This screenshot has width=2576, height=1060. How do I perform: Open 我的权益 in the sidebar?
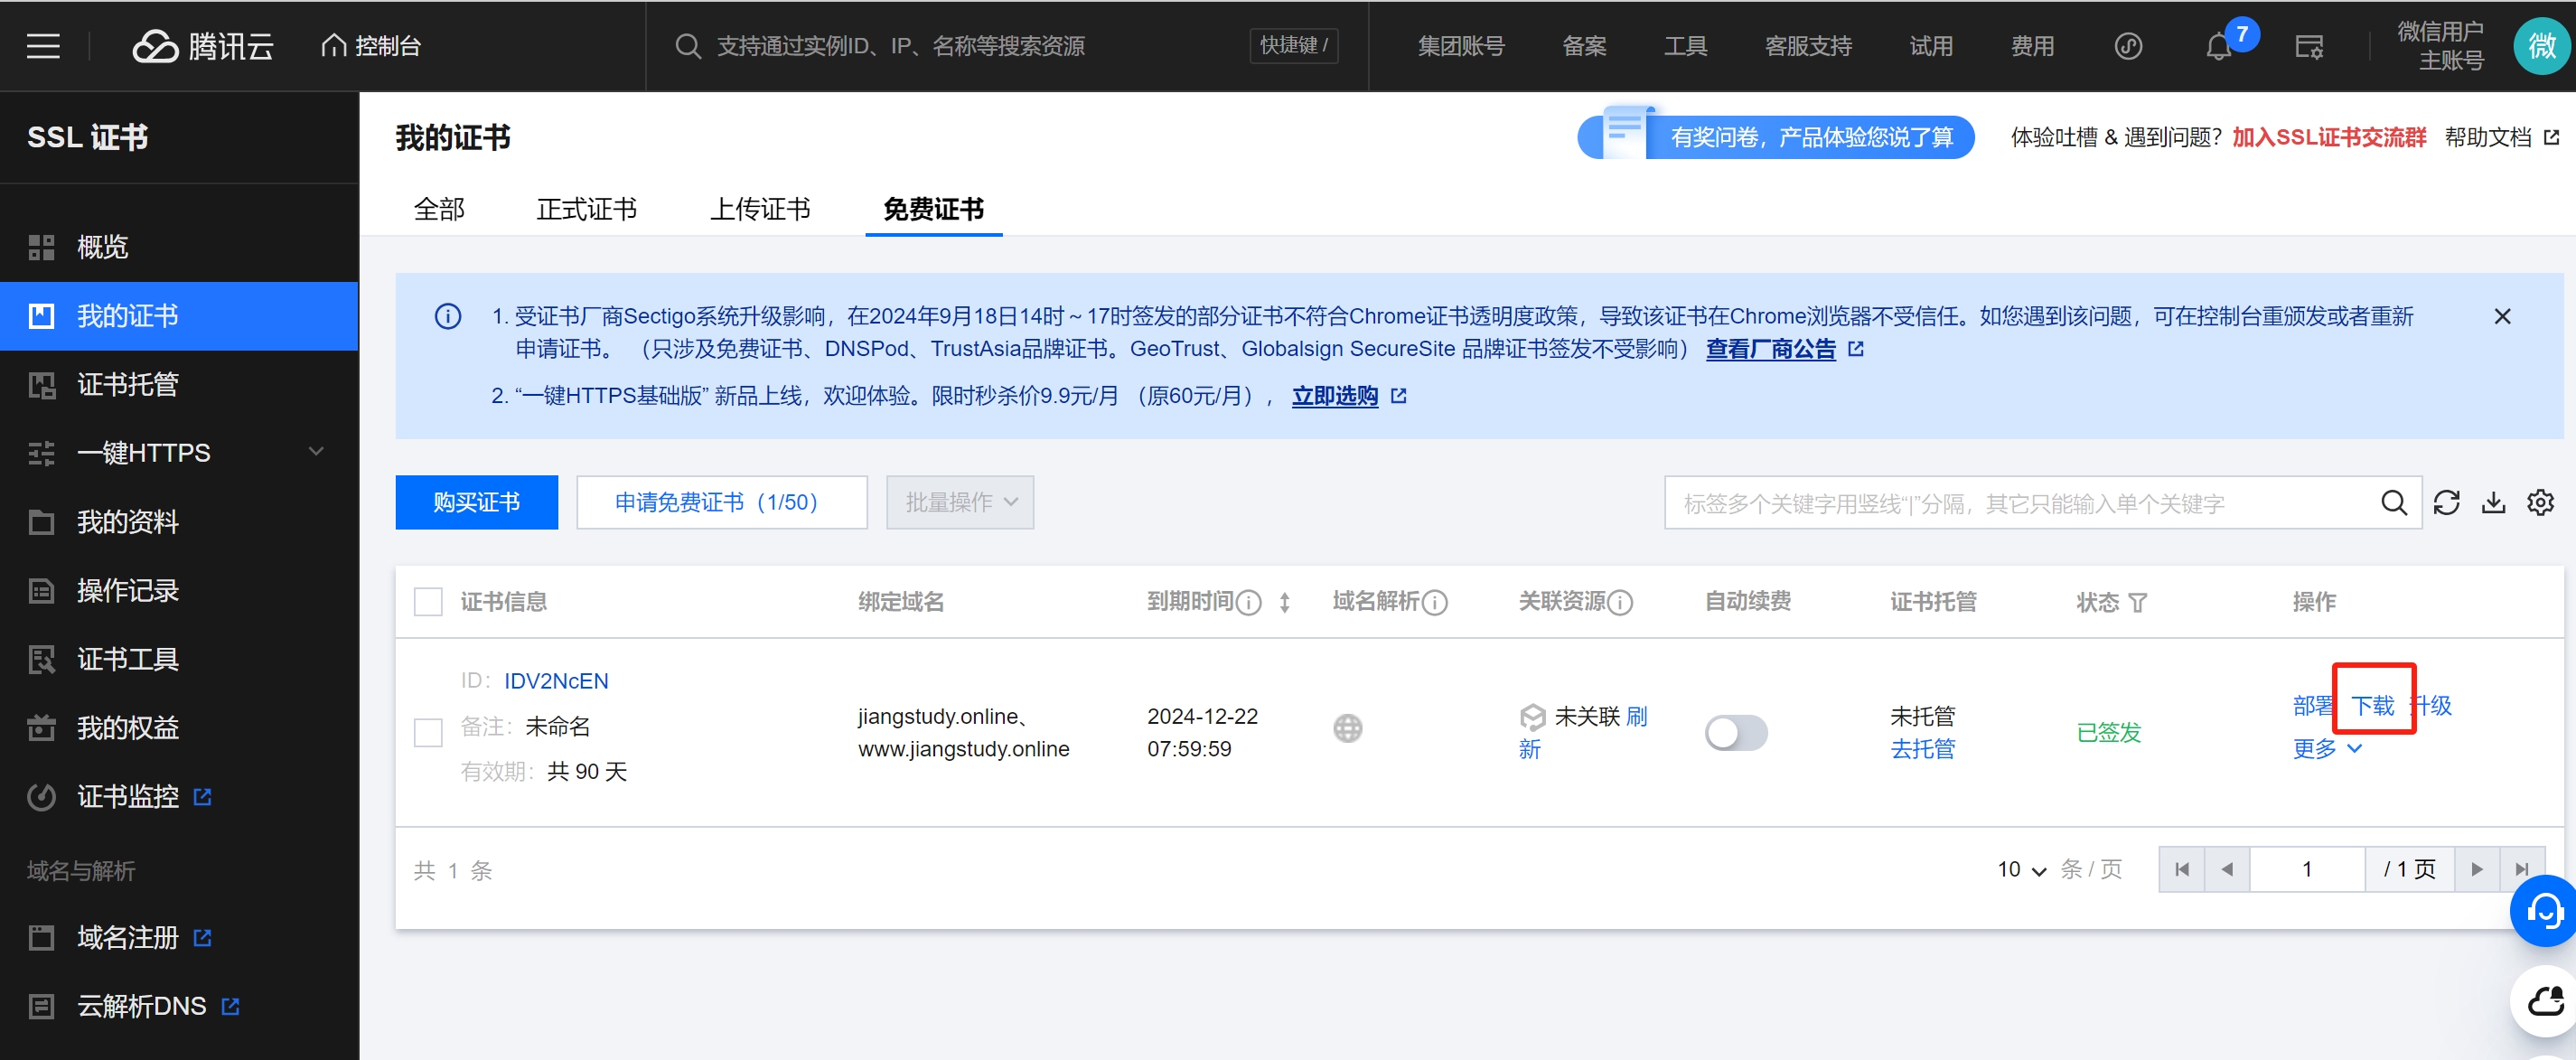click(180, 728)
